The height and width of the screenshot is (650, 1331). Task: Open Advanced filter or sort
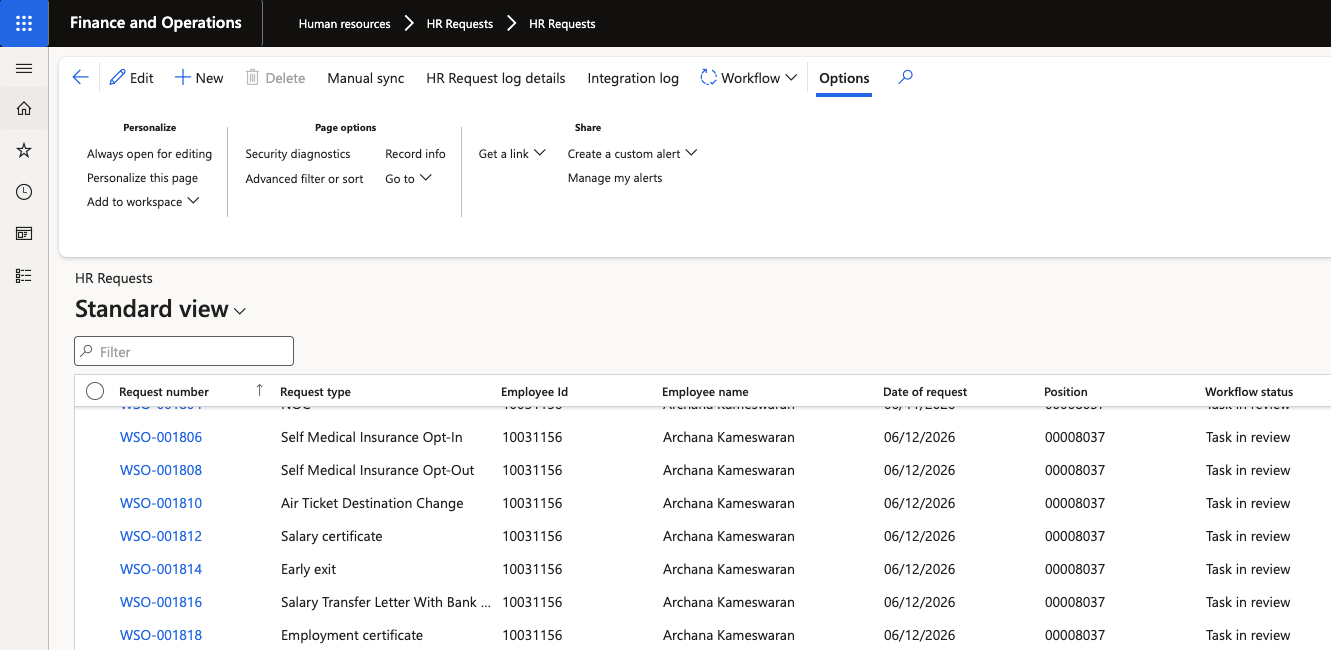coord(305,179)
